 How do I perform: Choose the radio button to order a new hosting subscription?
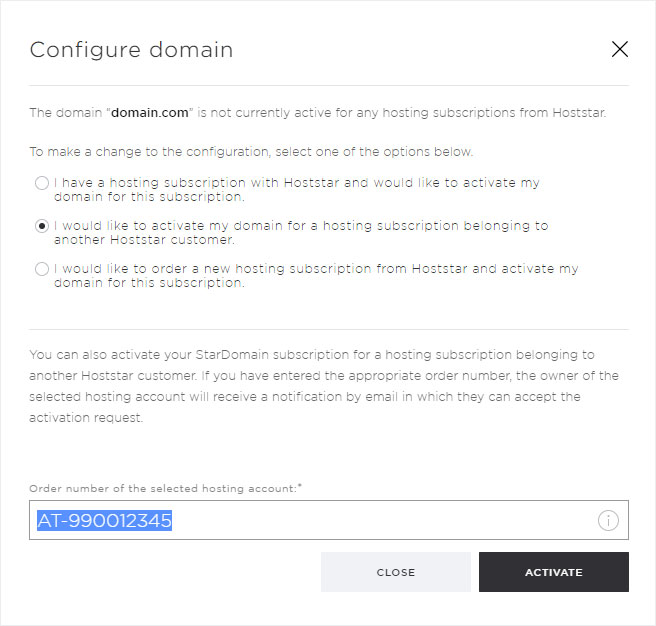tap(42, 269)
